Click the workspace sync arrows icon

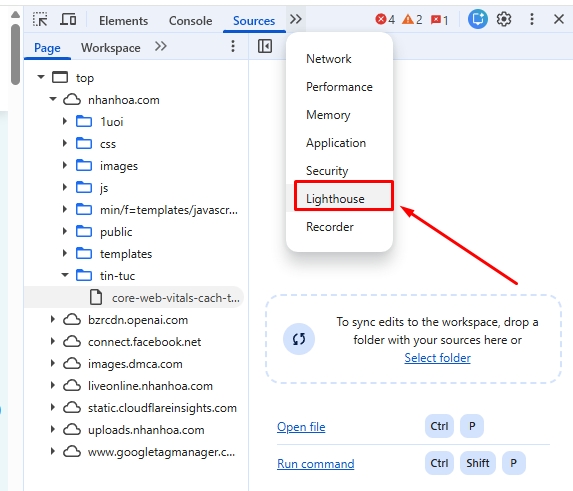(x=299, y=339)
